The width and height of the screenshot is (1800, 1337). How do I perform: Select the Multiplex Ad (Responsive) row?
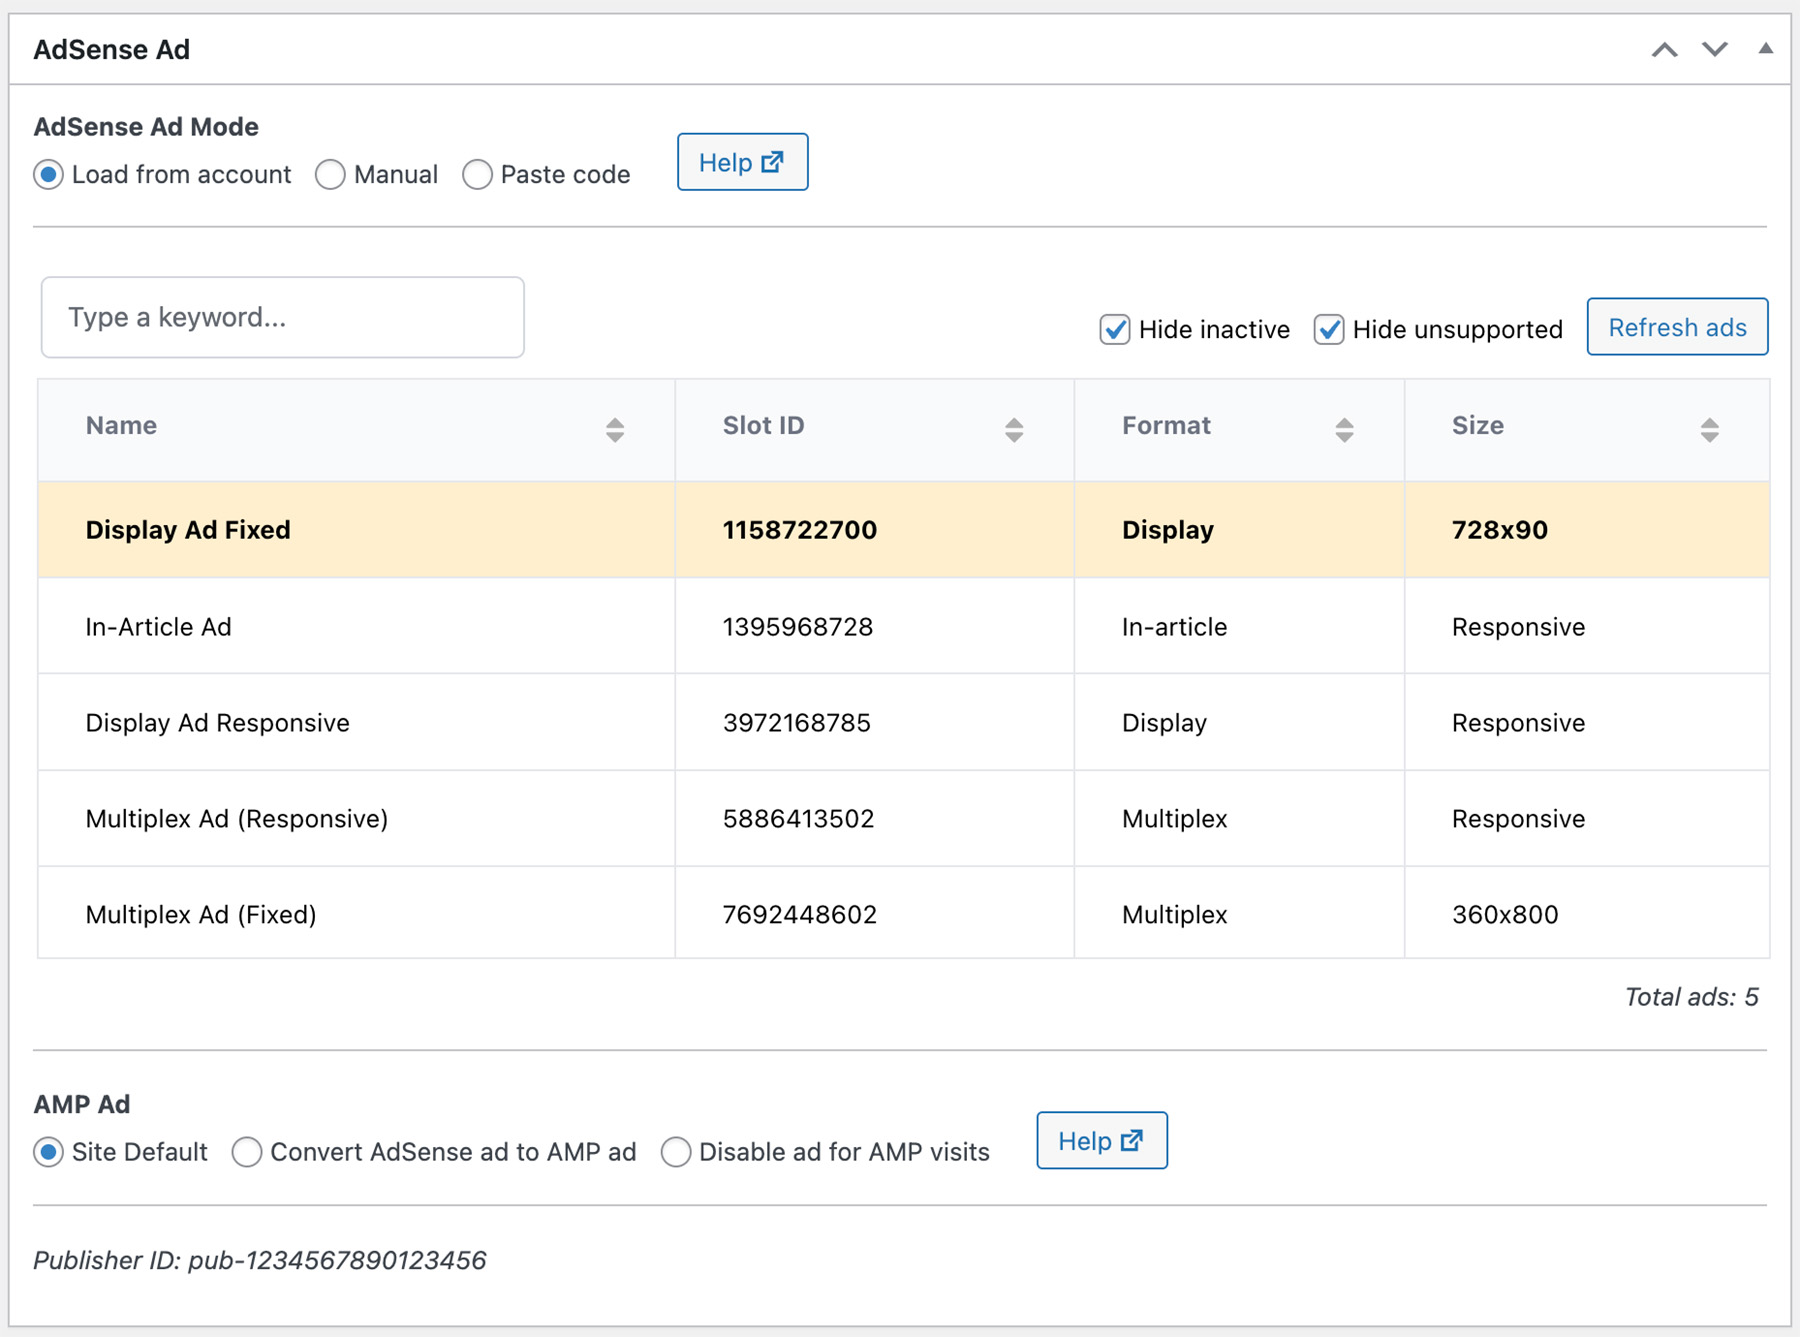tap(904, 818)
